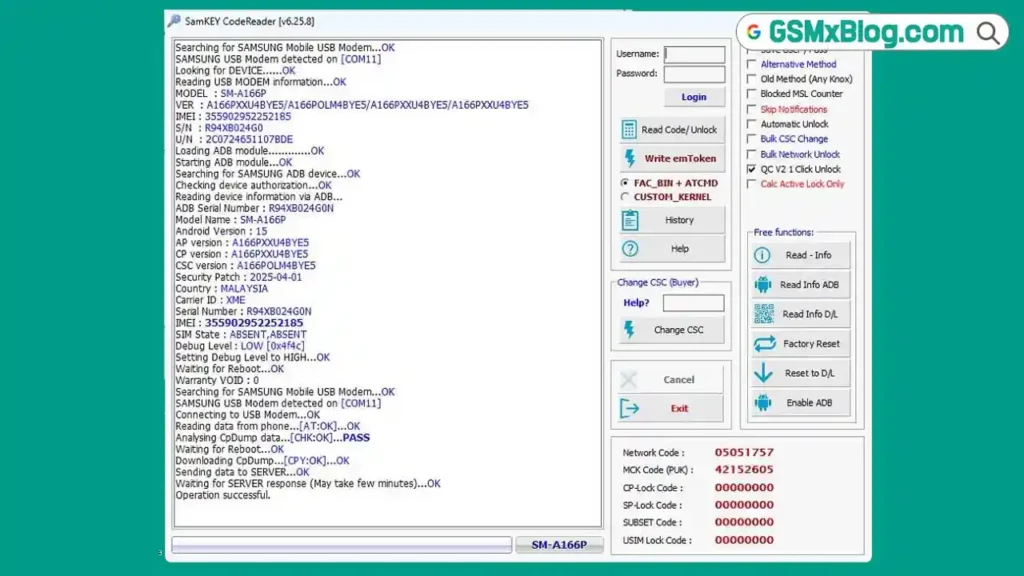Click the Write emToken button label
The image size is (1024, 576).
pos(680,159)
